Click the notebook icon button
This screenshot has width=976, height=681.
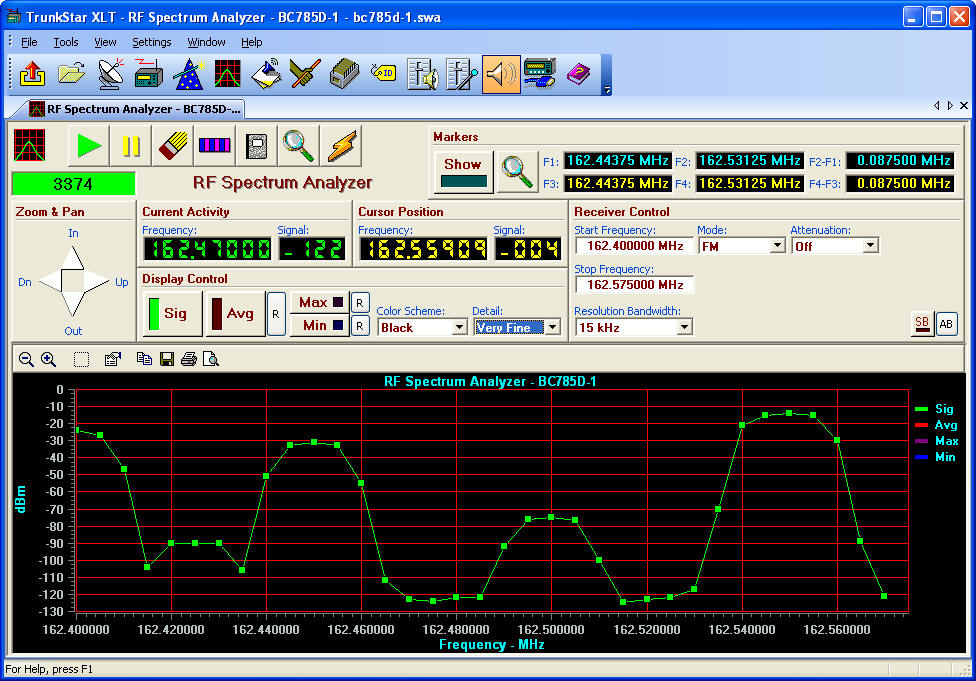tap(256, 146)
